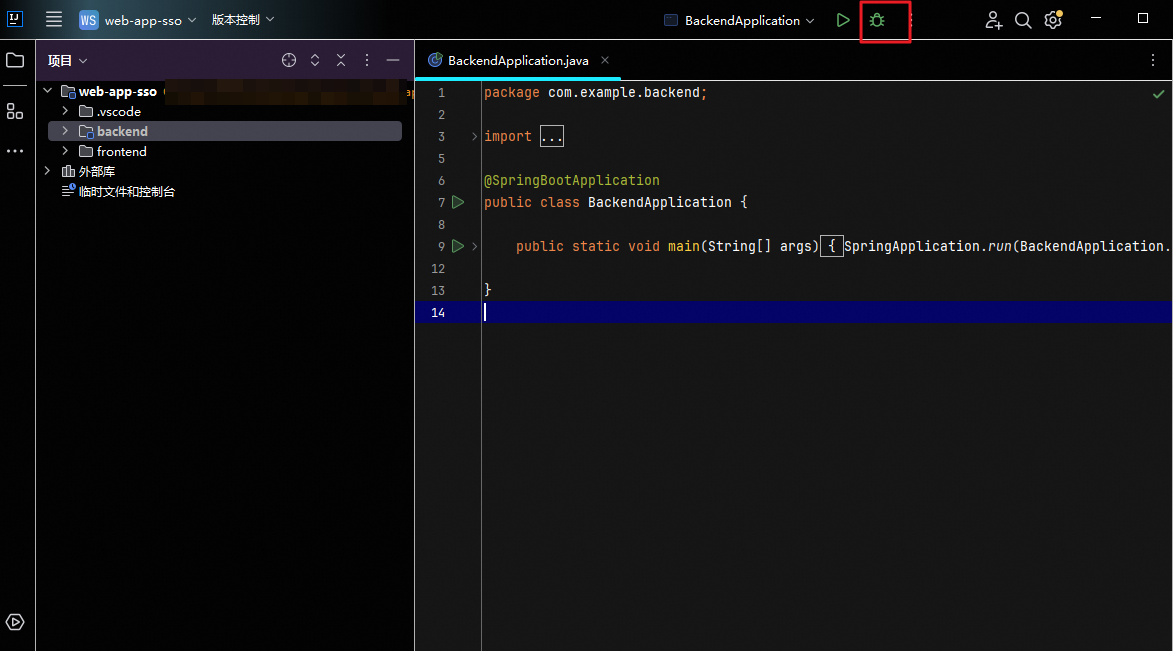Run BackendApplication with the green play icon
Screen dimensions: 1173x651
(x=843, y=20)
